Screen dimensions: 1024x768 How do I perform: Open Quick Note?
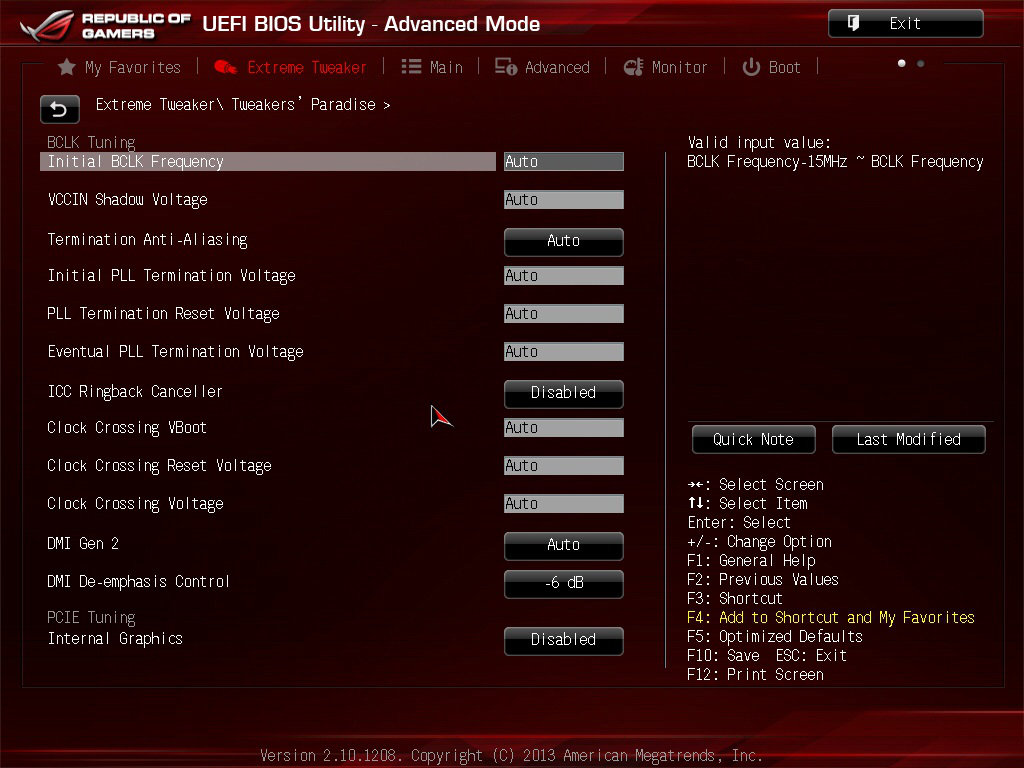(754, 440)
